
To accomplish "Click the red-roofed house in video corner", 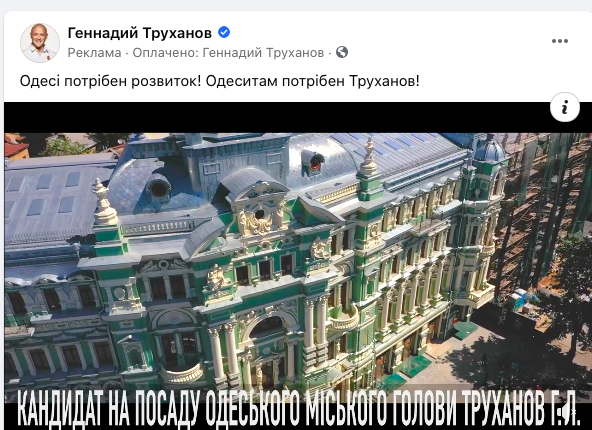I will (16, 147).
